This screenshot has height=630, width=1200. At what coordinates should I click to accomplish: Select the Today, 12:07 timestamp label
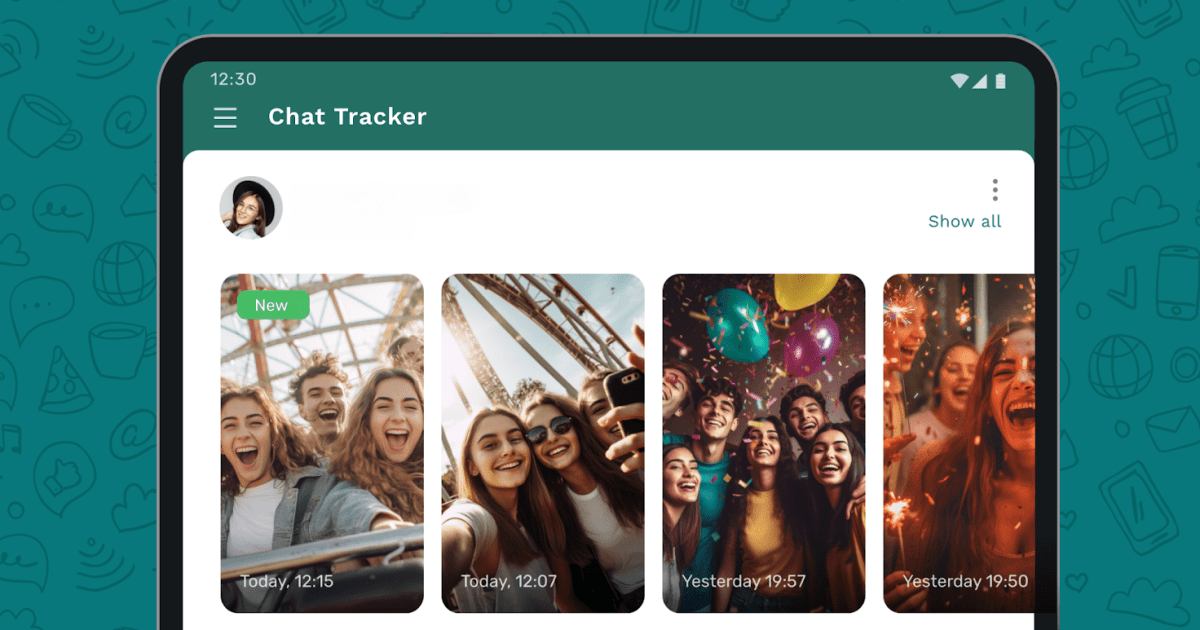[510, 578]
